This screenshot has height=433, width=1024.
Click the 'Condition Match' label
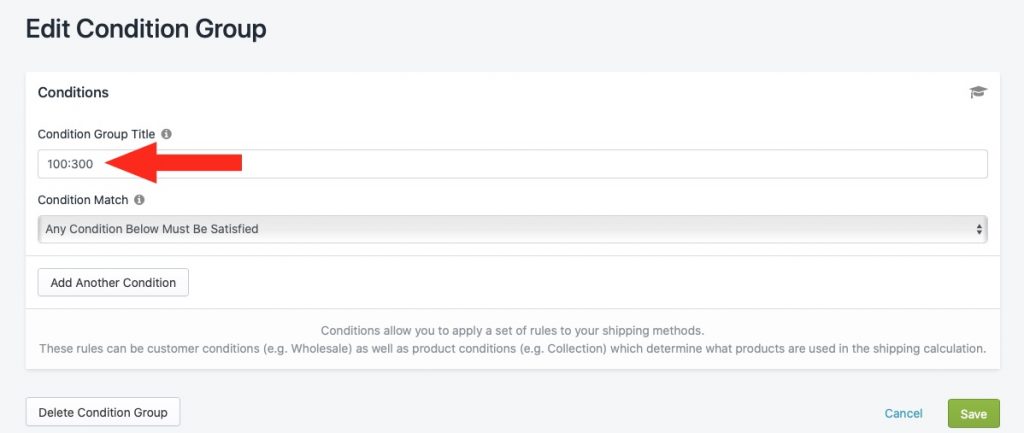[x=83, y=200]
